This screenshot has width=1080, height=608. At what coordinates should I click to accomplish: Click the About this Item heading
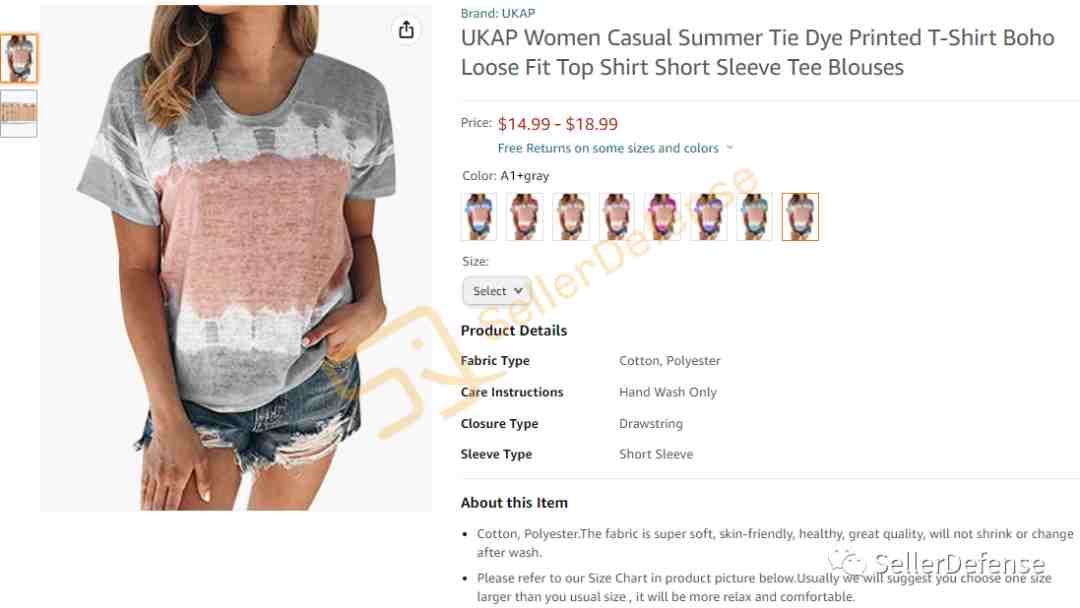(x=515, y=503)
